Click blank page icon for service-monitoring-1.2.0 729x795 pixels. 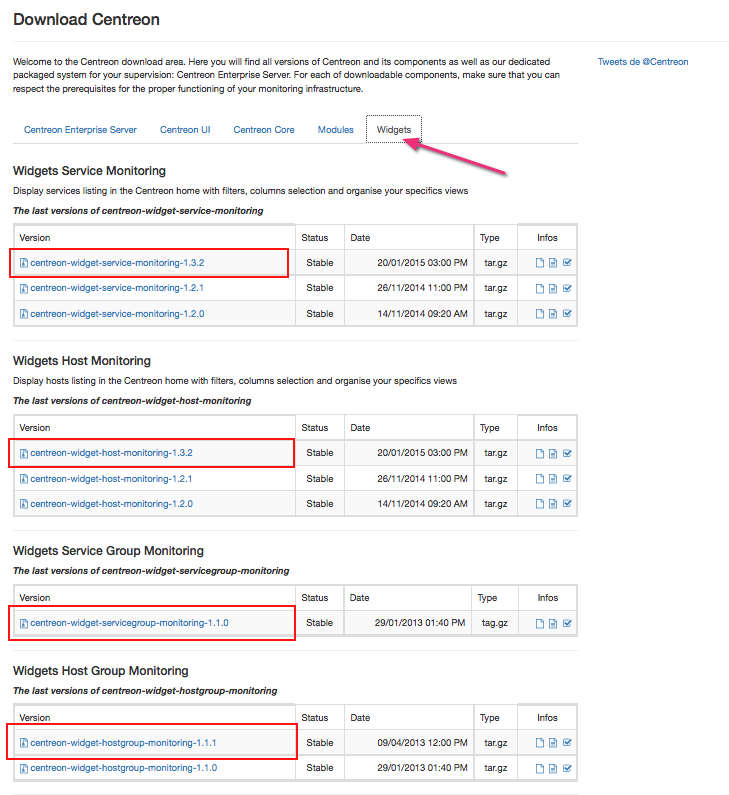click(539, 314)
